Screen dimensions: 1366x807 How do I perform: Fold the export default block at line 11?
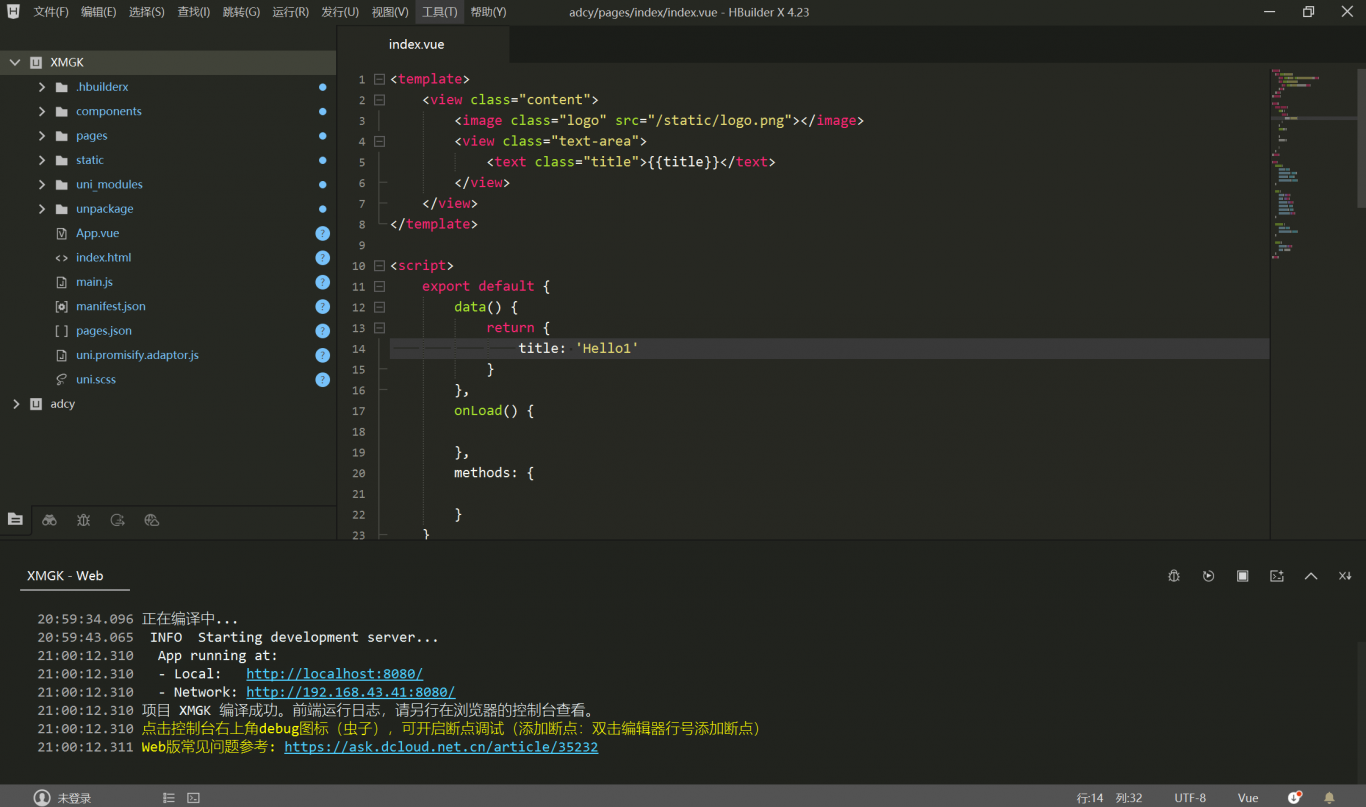[x=379, y=287]
